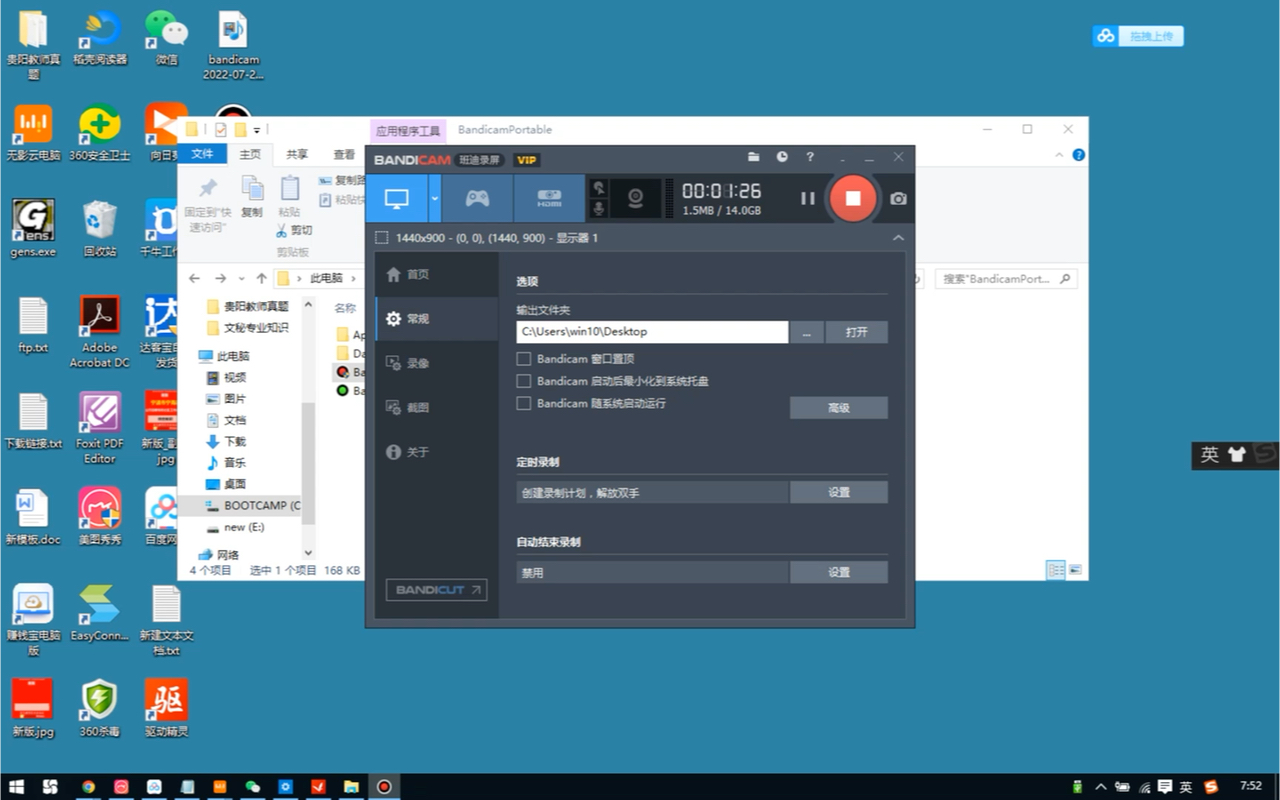
Task: Collapse the 1440x900 display info bar chevron
Action: coord(898,238)
